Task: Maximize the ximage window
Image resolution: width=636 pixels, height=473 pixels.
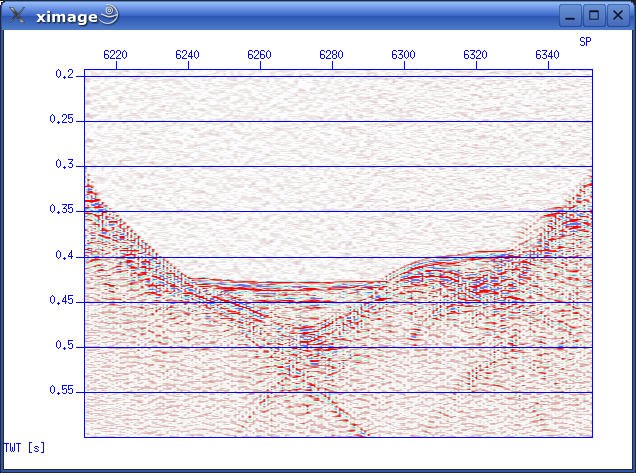Action: point(594,15)
